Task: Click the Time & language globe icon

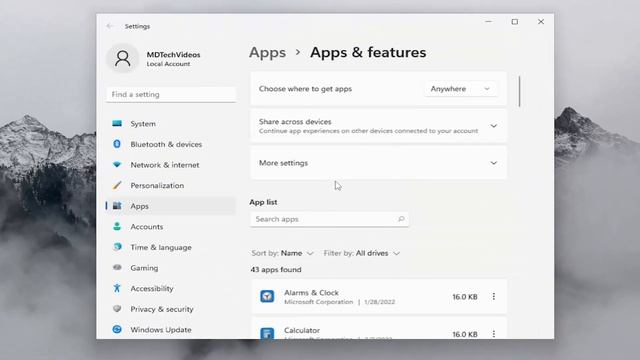Action: click(x=117, y=247)
